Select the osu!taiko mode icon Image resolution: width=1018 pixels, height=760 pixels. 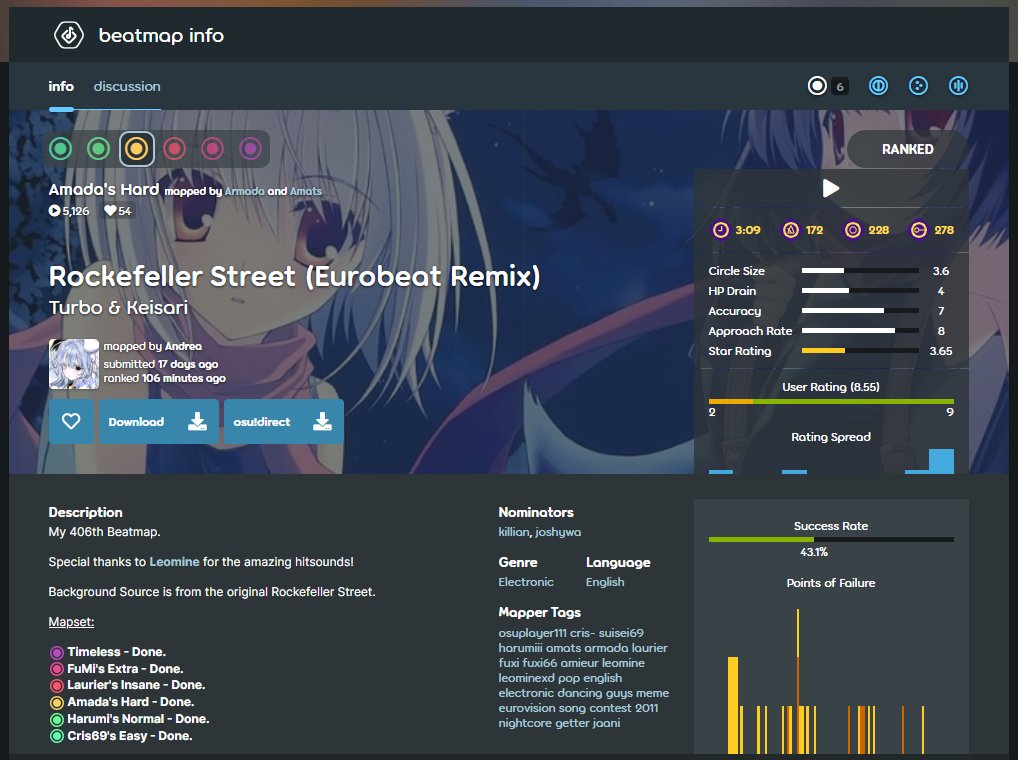pyautogui.click(x=878, y=86)
